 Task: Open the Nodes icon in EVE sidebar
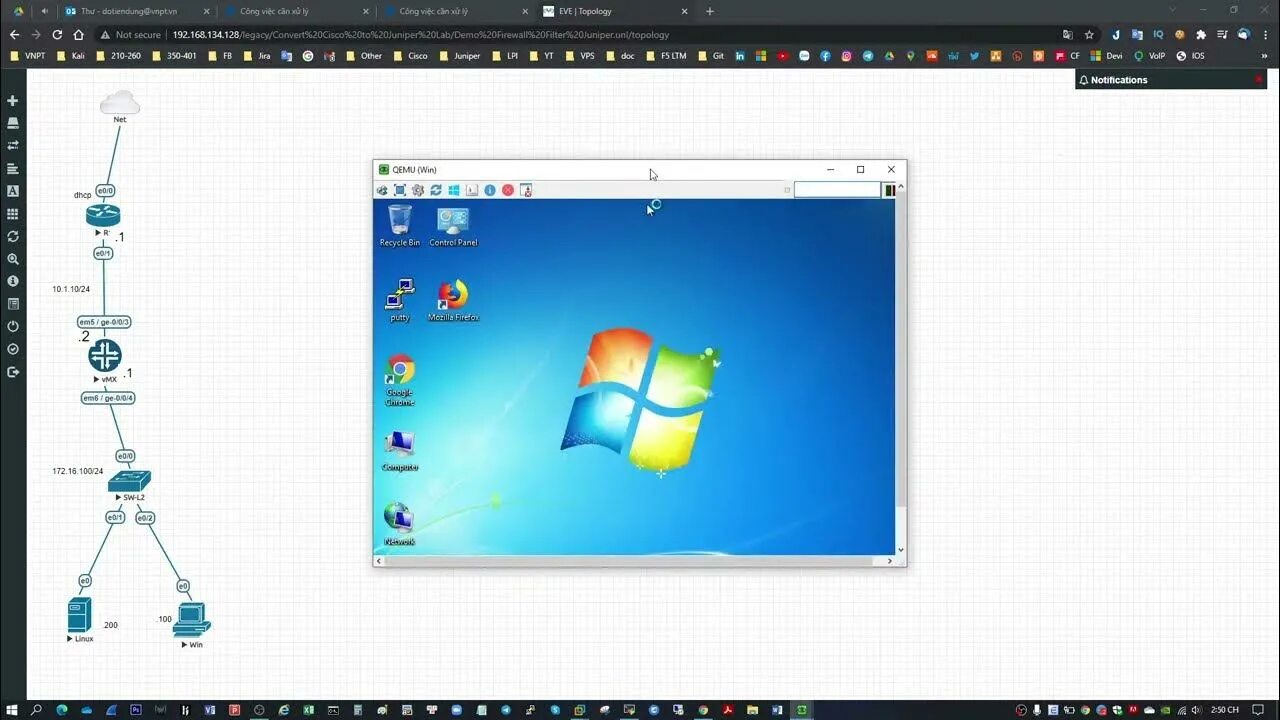pyautogui.click(x=13, y=123)
